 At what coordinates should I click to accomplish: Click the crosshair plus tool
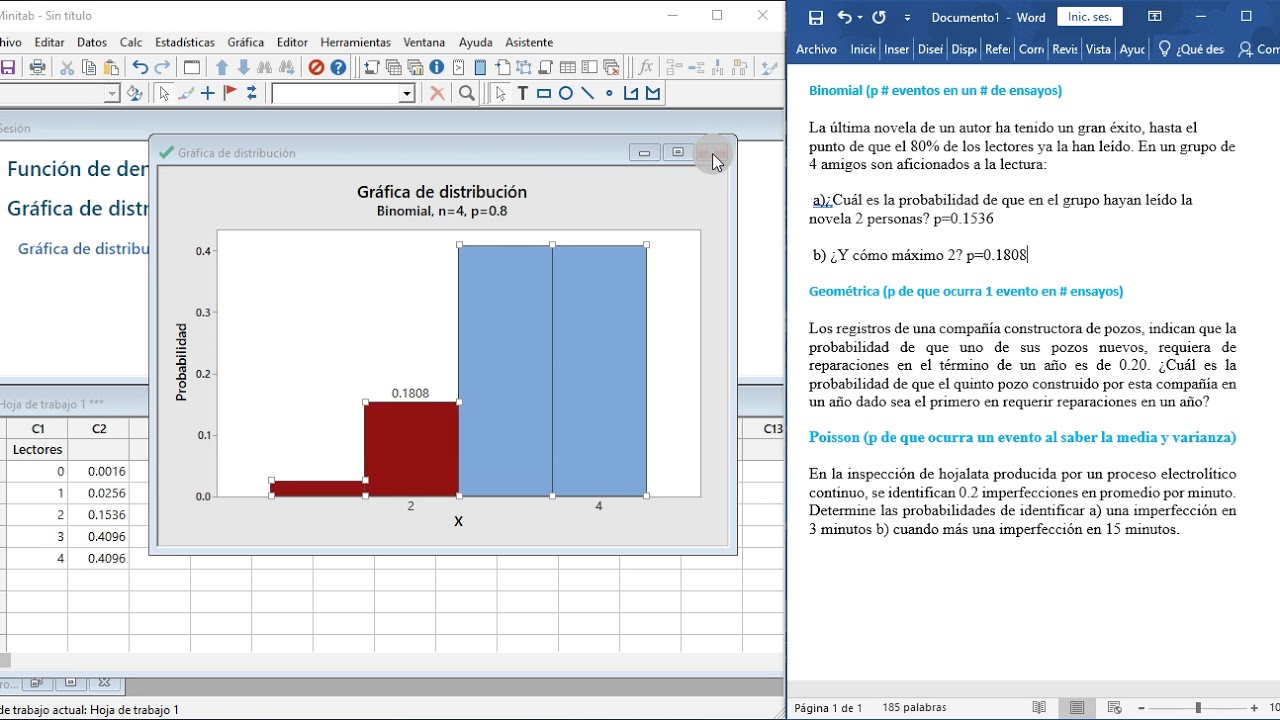pyautogui.click(x=208, y=93)
